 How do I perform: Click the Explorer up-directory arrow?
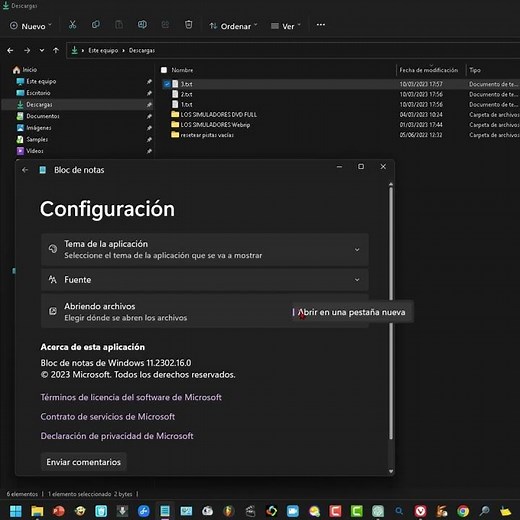tap(56, 50)
